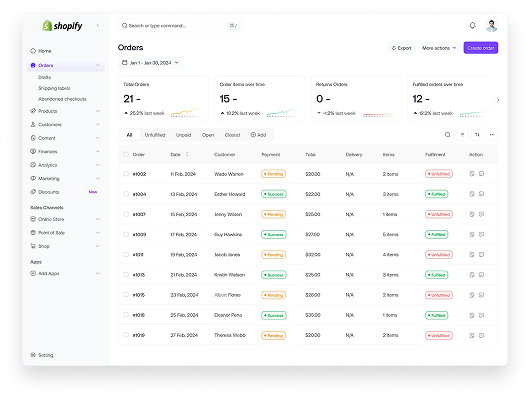The image size is (530, 399).
Task: Check the box for order #1009
Action: (x=126, y=234)
